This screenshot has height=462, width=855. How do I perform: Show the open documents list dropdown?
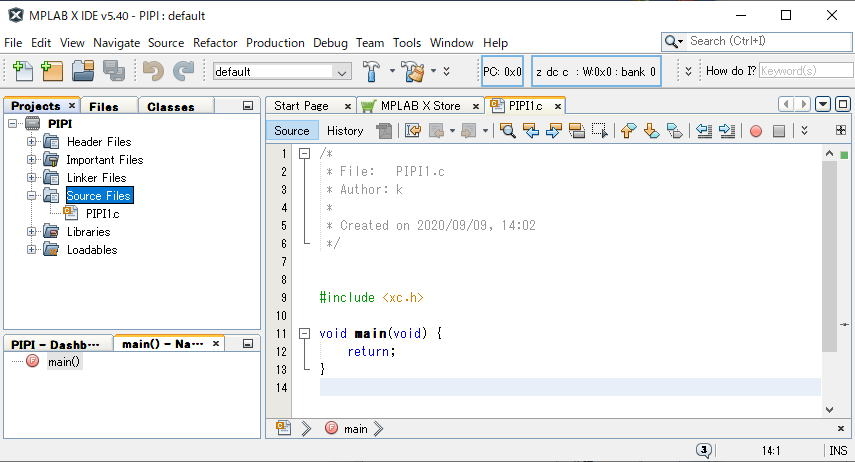[823, 104]
